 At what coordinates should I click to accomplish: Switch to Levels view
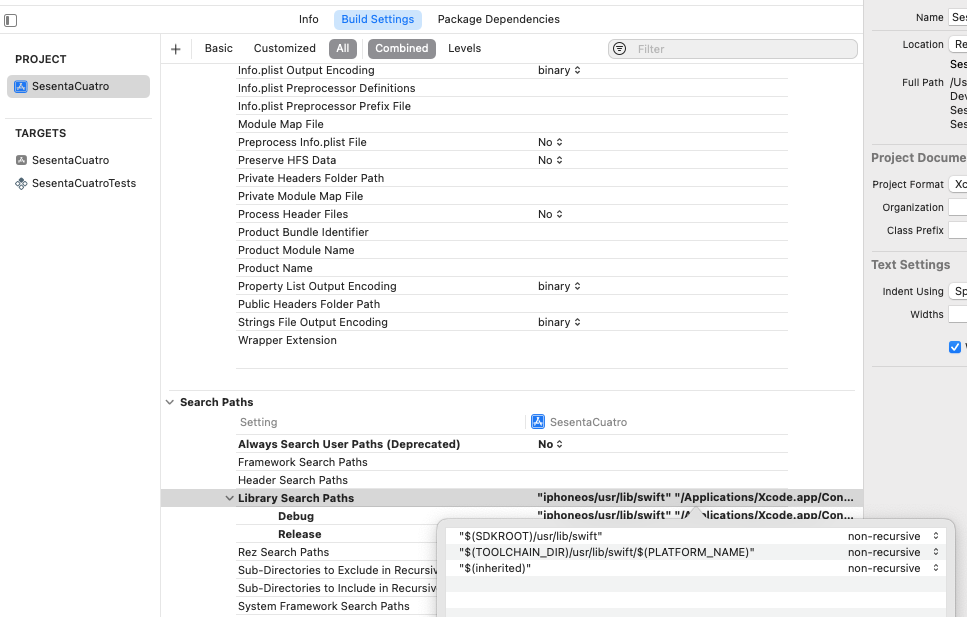pos(464,48)
